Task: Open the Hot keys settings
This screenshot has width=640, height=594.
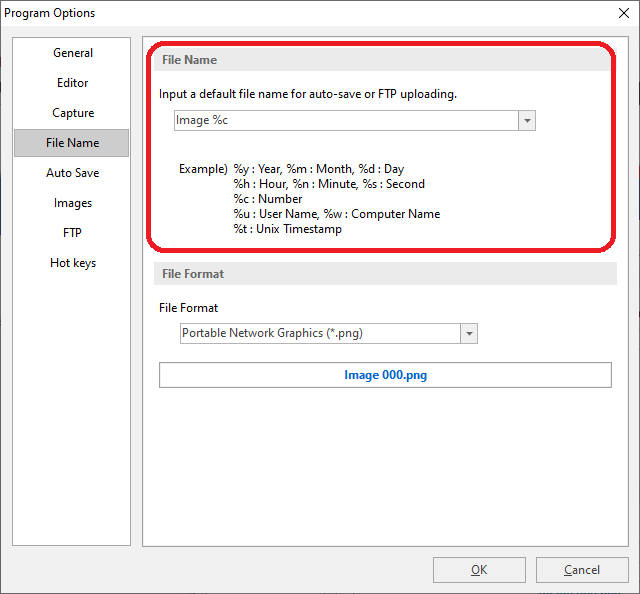Action: 73,263
